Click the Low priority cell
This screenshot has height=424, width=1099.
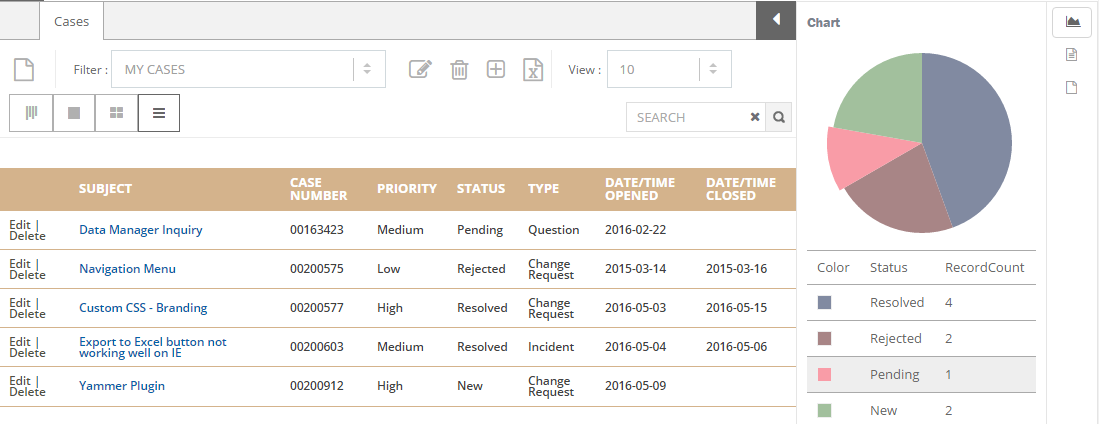point(388,268)
